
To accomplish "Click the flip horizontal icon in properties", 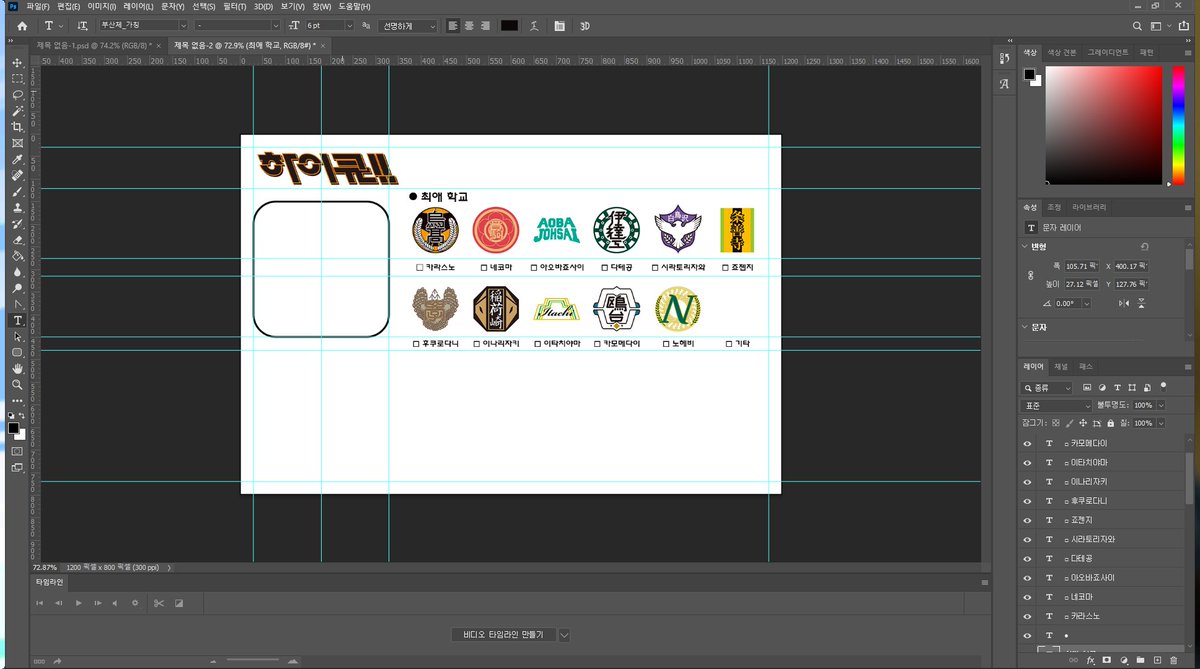I will (1125, 303).
